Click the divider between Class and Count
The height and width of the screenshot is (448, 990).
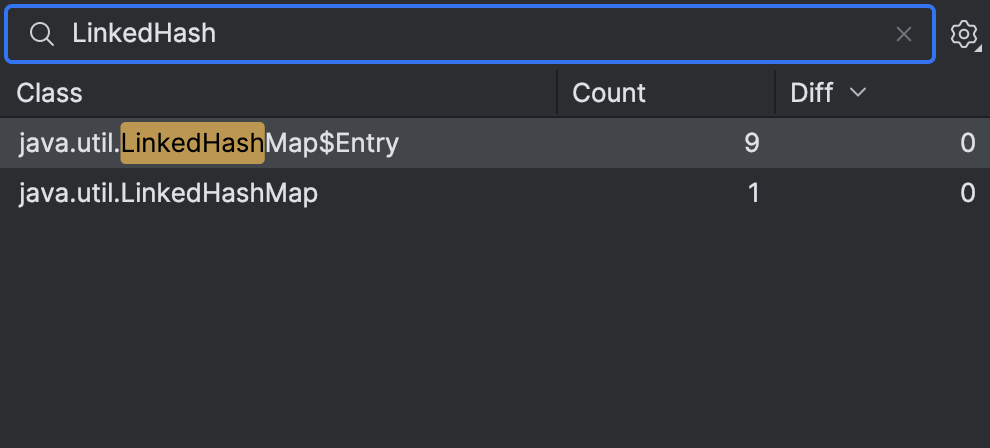[x=557, y=93]
